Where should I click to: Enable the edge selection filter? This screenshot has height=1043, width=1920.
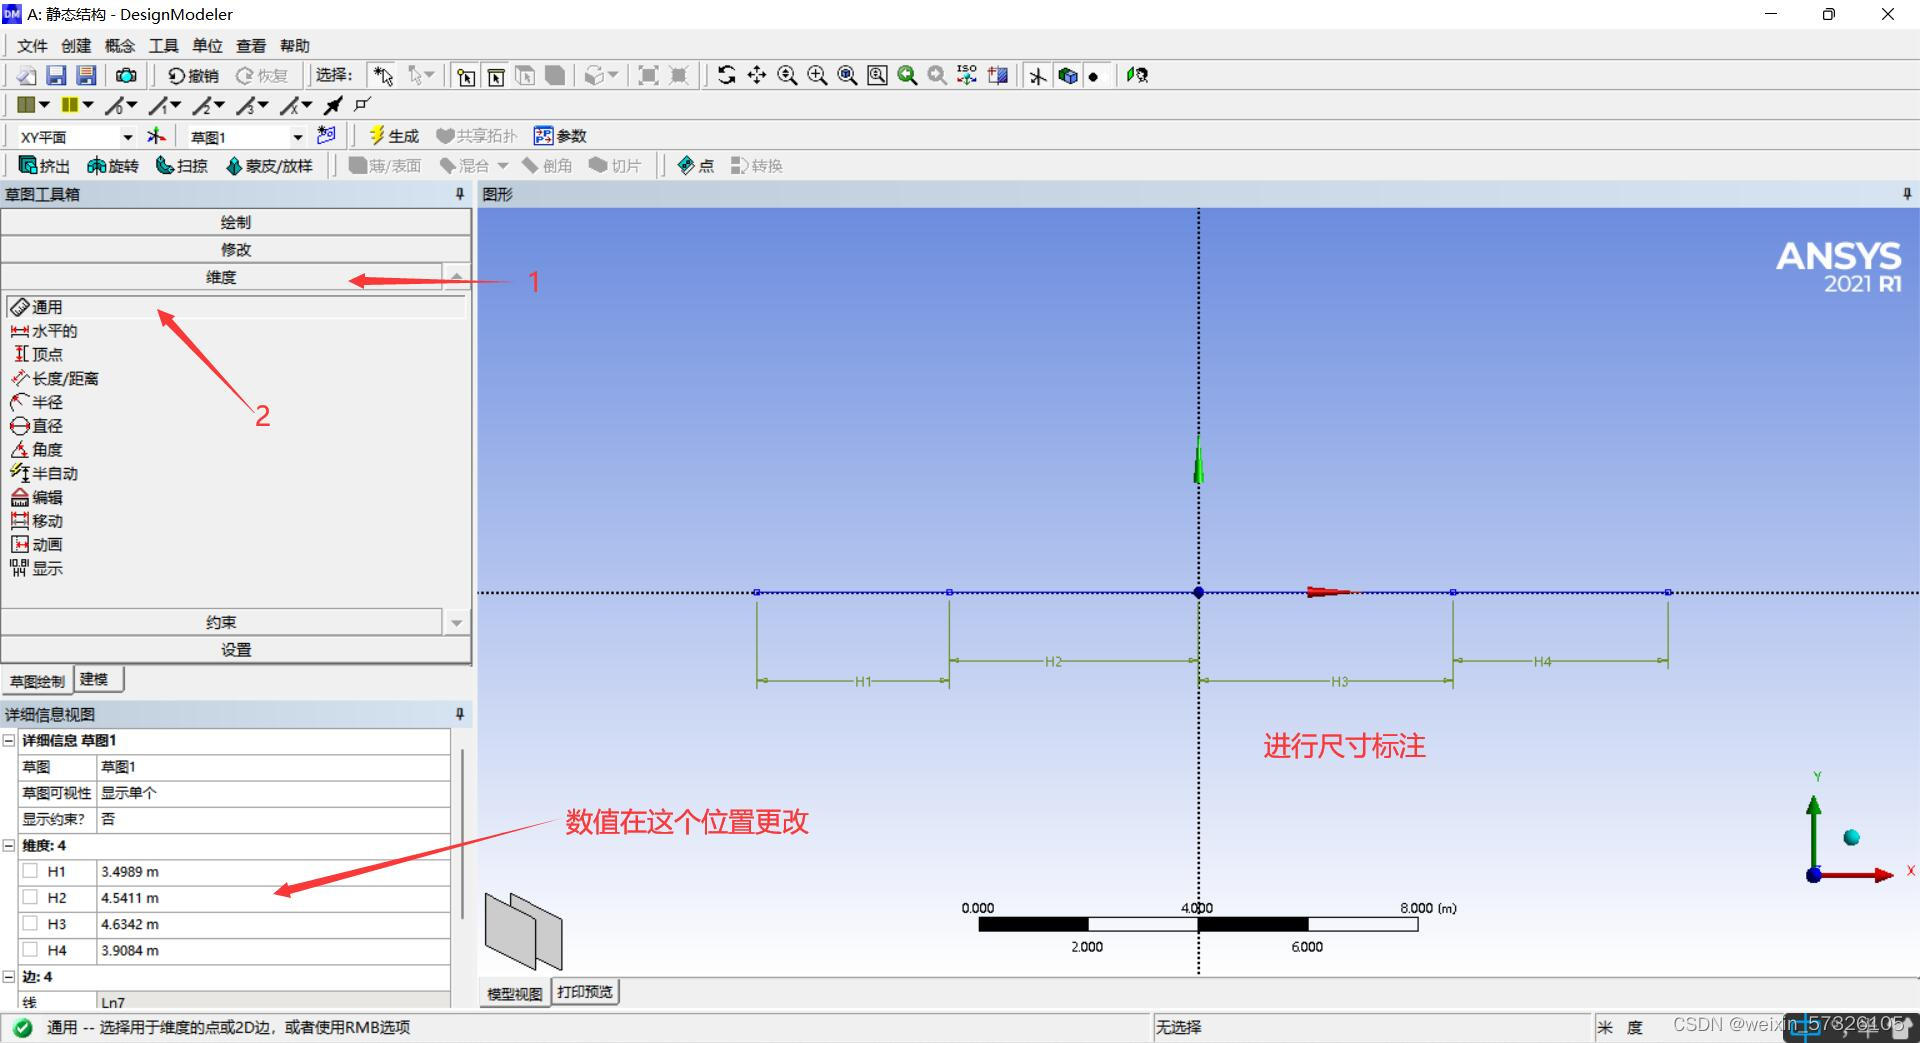496,76
